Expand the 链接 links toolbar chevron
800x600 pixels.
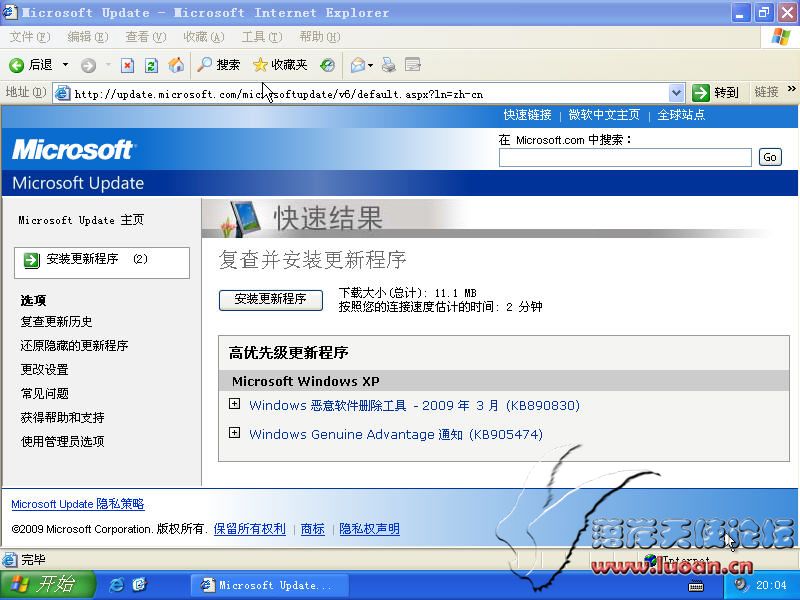pyautogui.click(x=792, y=89)
